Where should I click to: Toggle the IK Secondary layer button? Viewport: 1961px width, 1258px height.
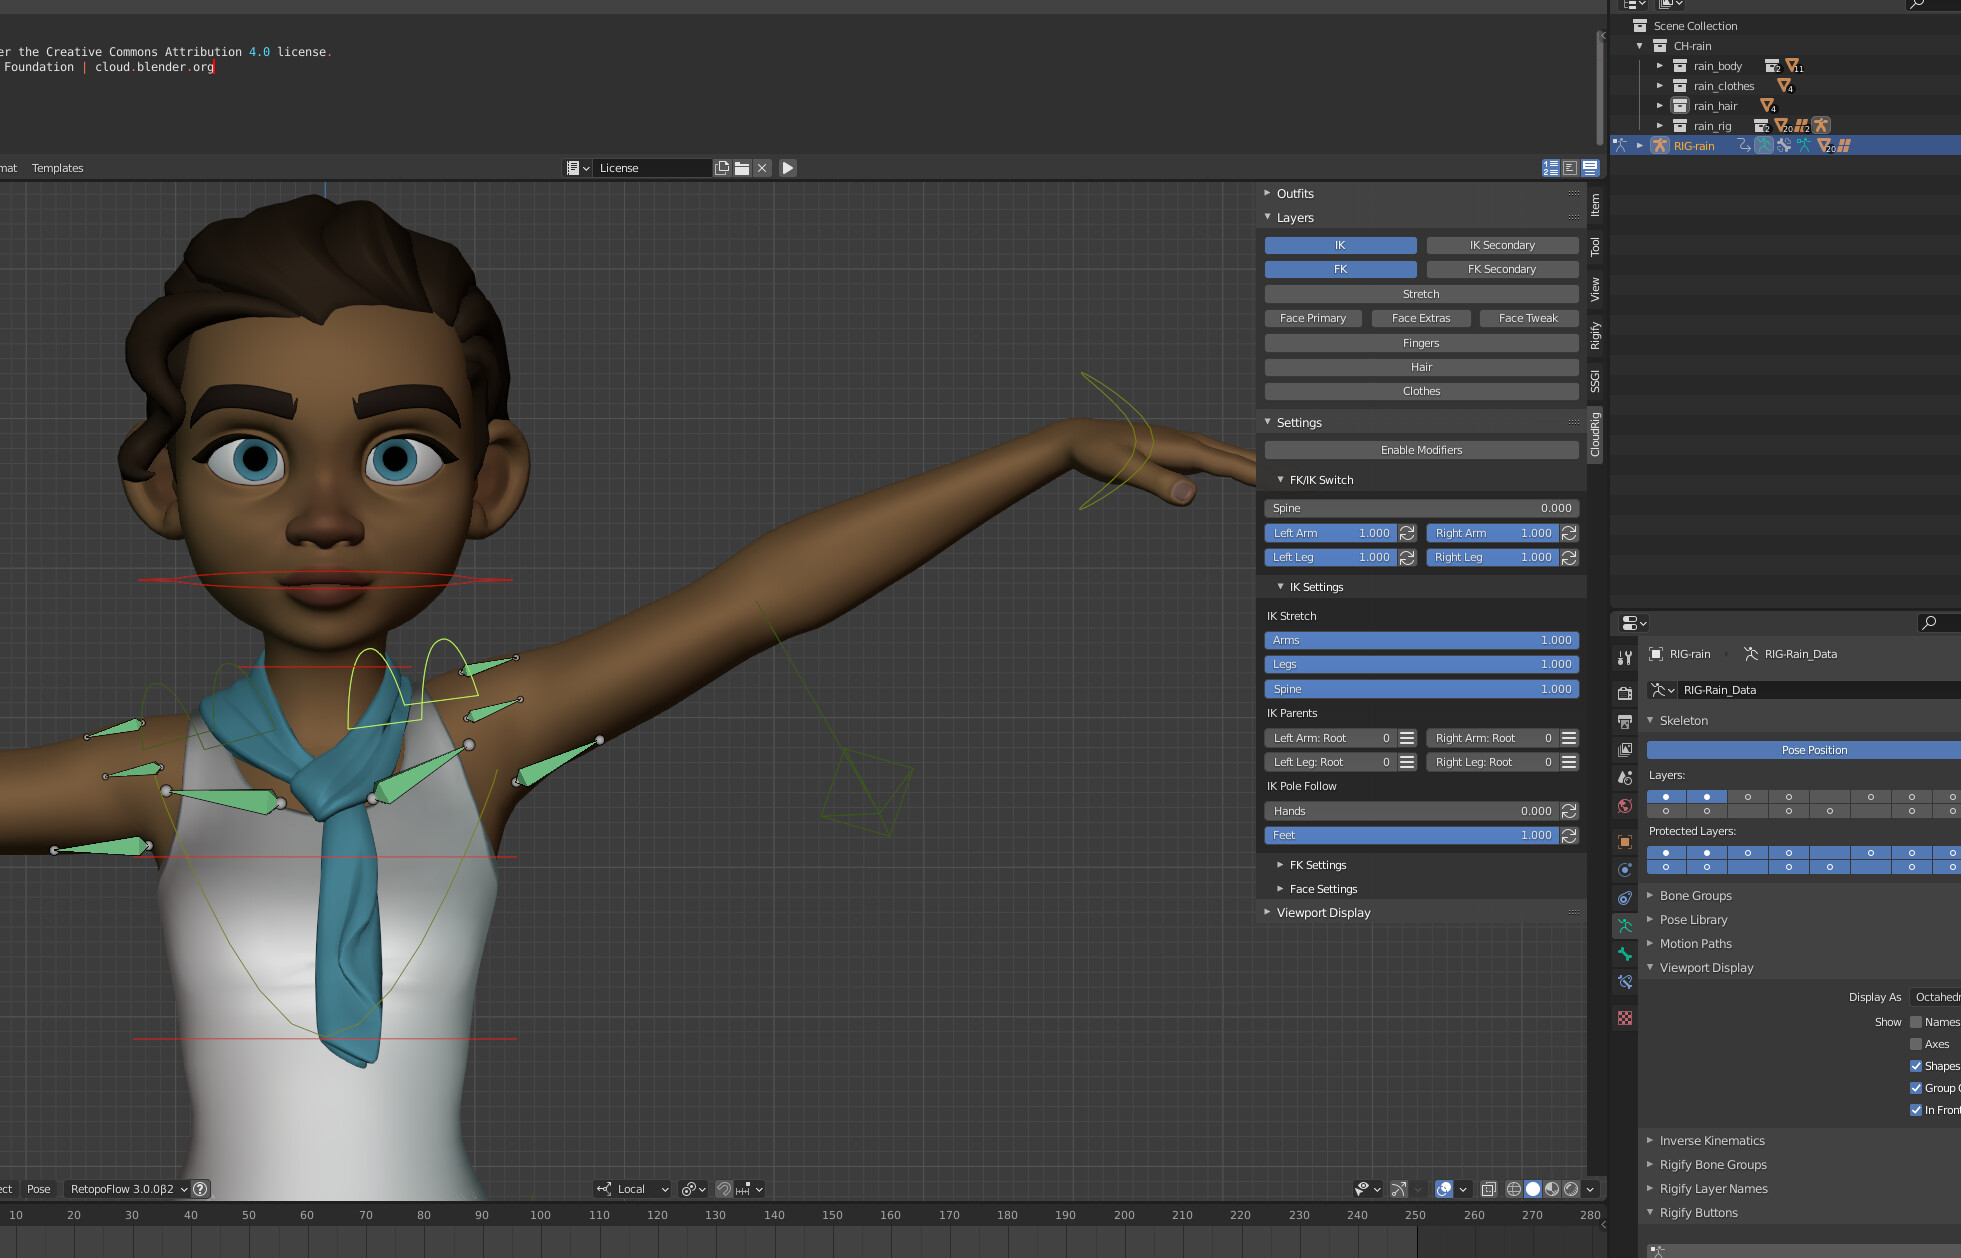coord(1502,245)
